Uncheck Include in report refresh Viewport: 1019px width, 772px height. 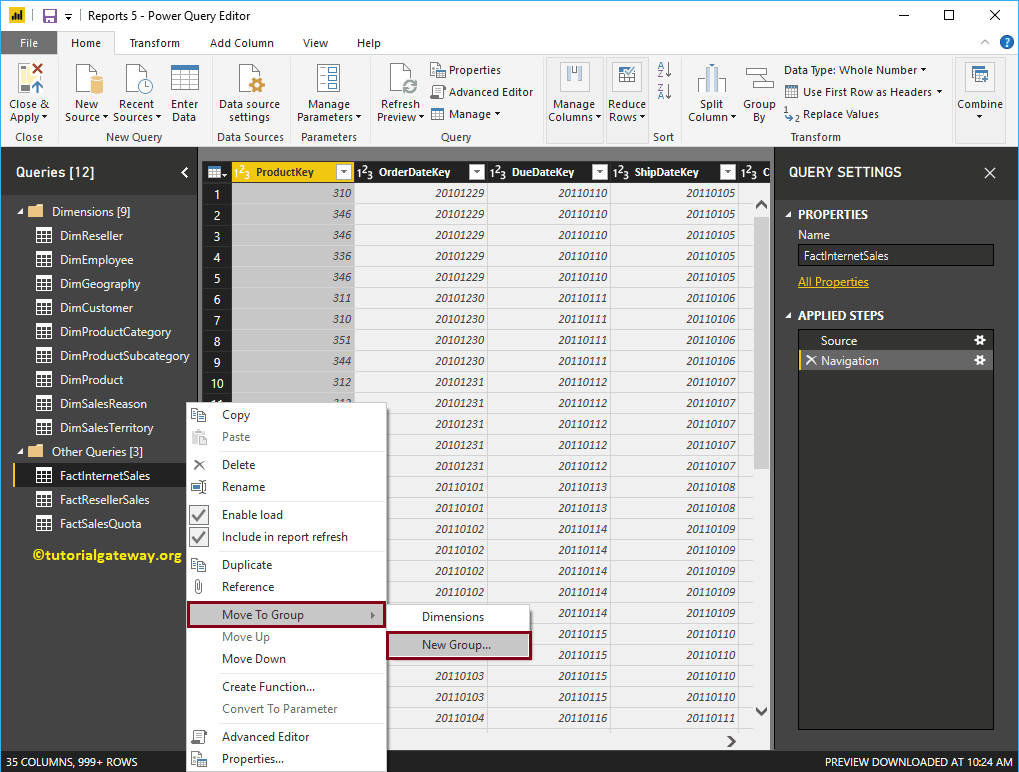tap(198, 537)
